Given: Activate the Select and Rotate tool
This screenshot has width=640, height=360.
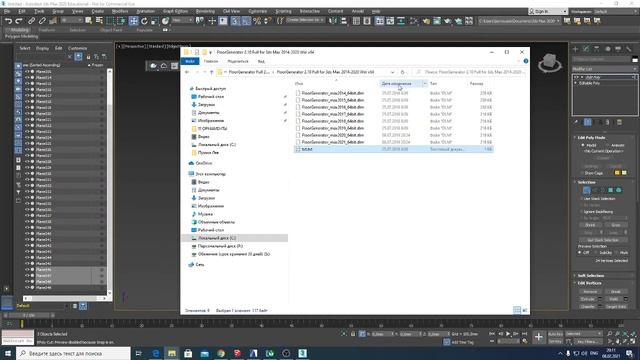Looking at the screenshot, I should click(x=144, y=21).
